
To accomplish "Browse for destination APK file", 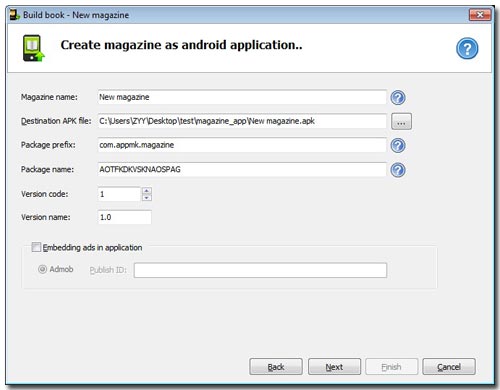I will coord(401,121).
